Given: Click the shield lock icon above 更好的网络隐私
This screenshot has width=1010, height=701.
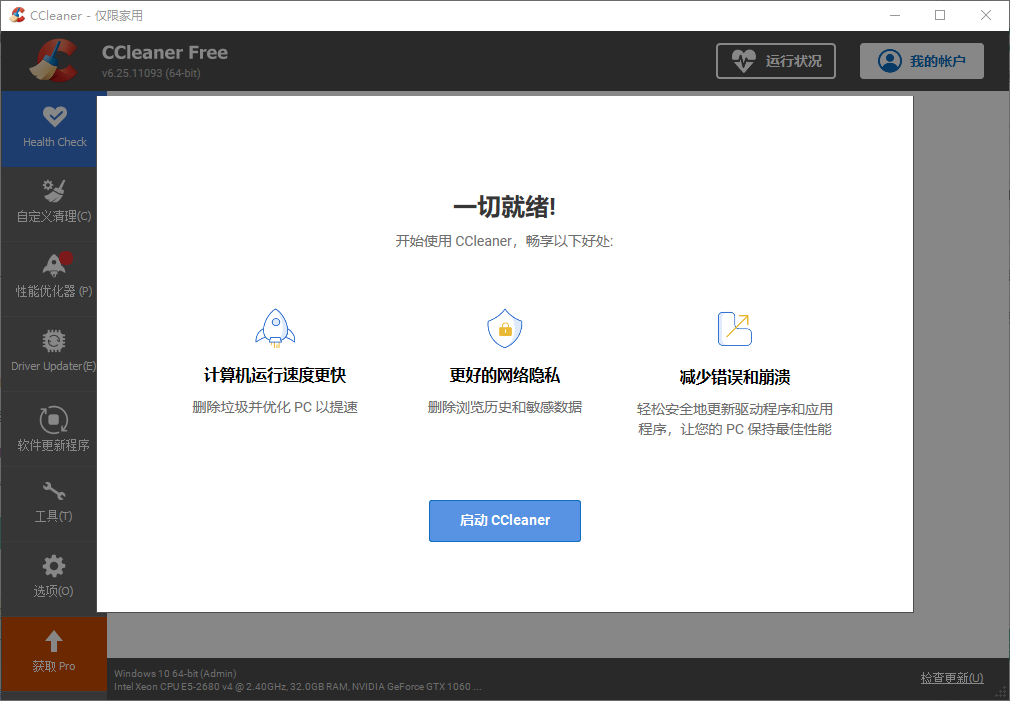Looking at the screenshot, I should click(x=504, y=328).
